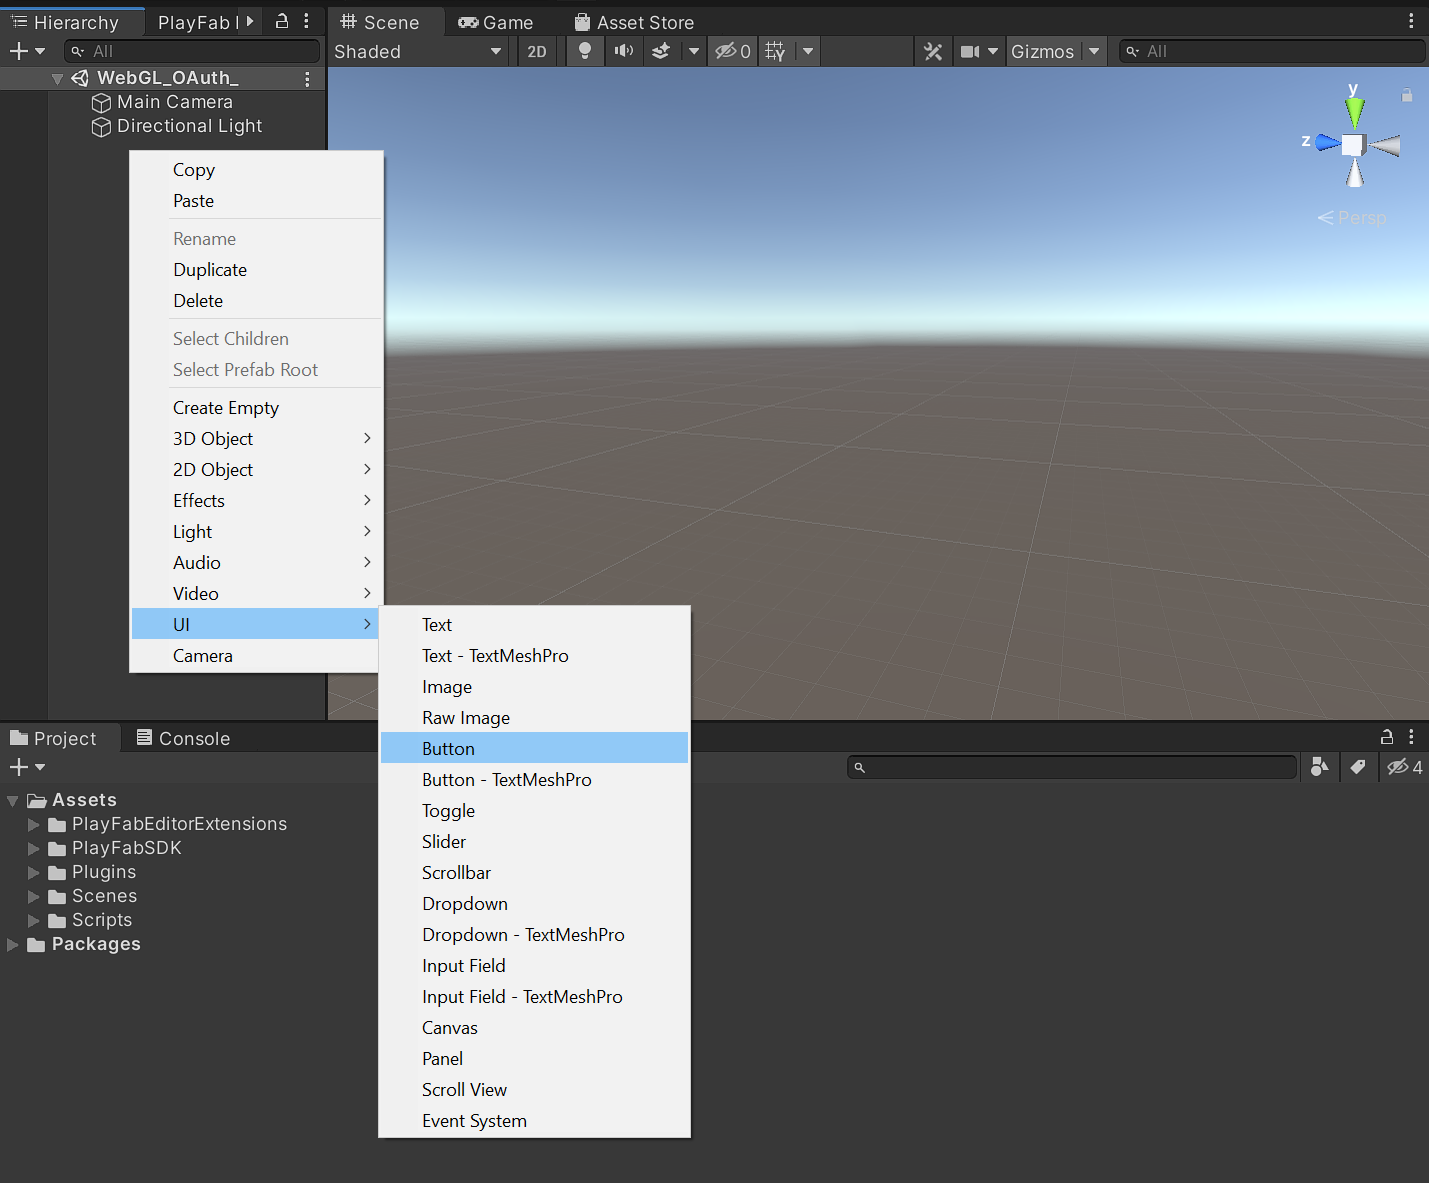This screenshot has height=1183, width=1429.
Task: Toggle the Project panel lock icon
Action: pos(1386,737)
